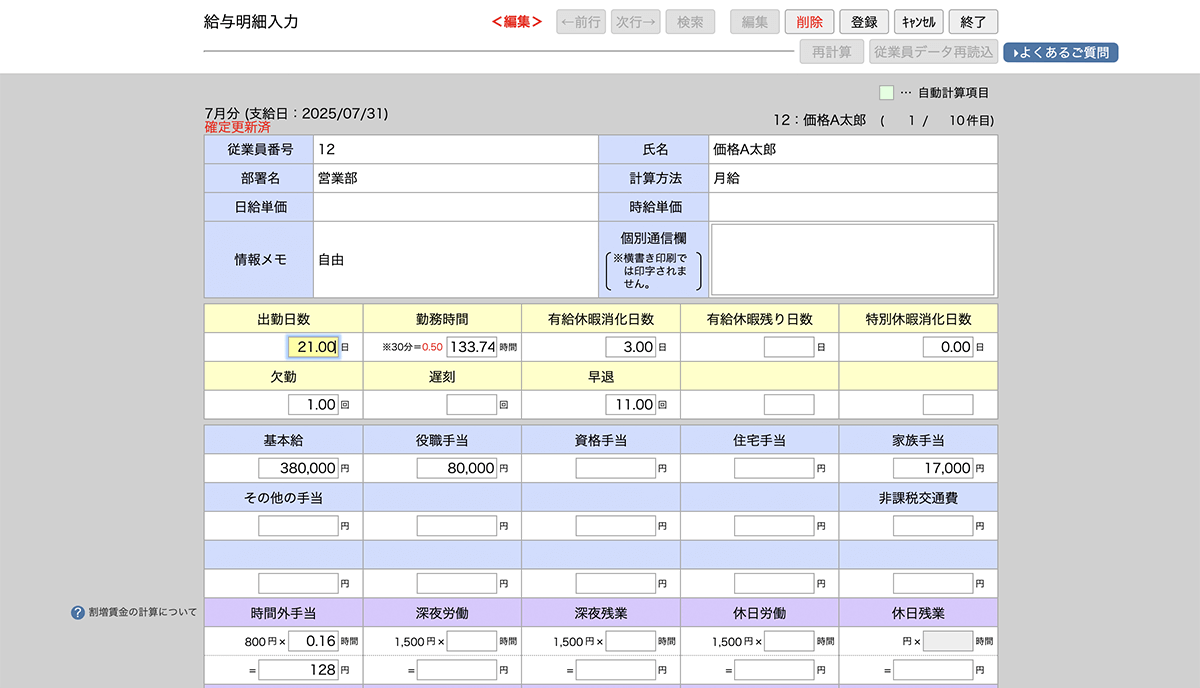Click the 従業員データ再読込 button
The width and height of the screenshot is (1200, 688).
tap(933, 52)
